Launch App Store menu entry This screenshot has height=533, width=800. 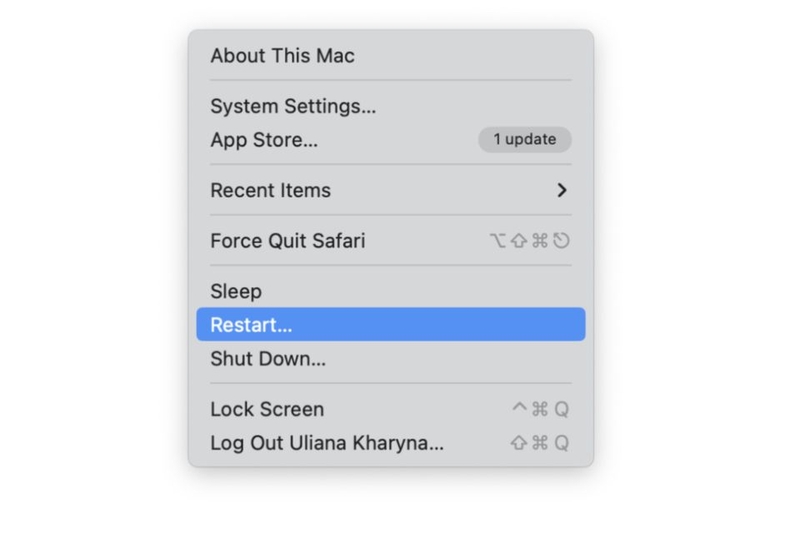pyautogui.click(x=264, y=140)
